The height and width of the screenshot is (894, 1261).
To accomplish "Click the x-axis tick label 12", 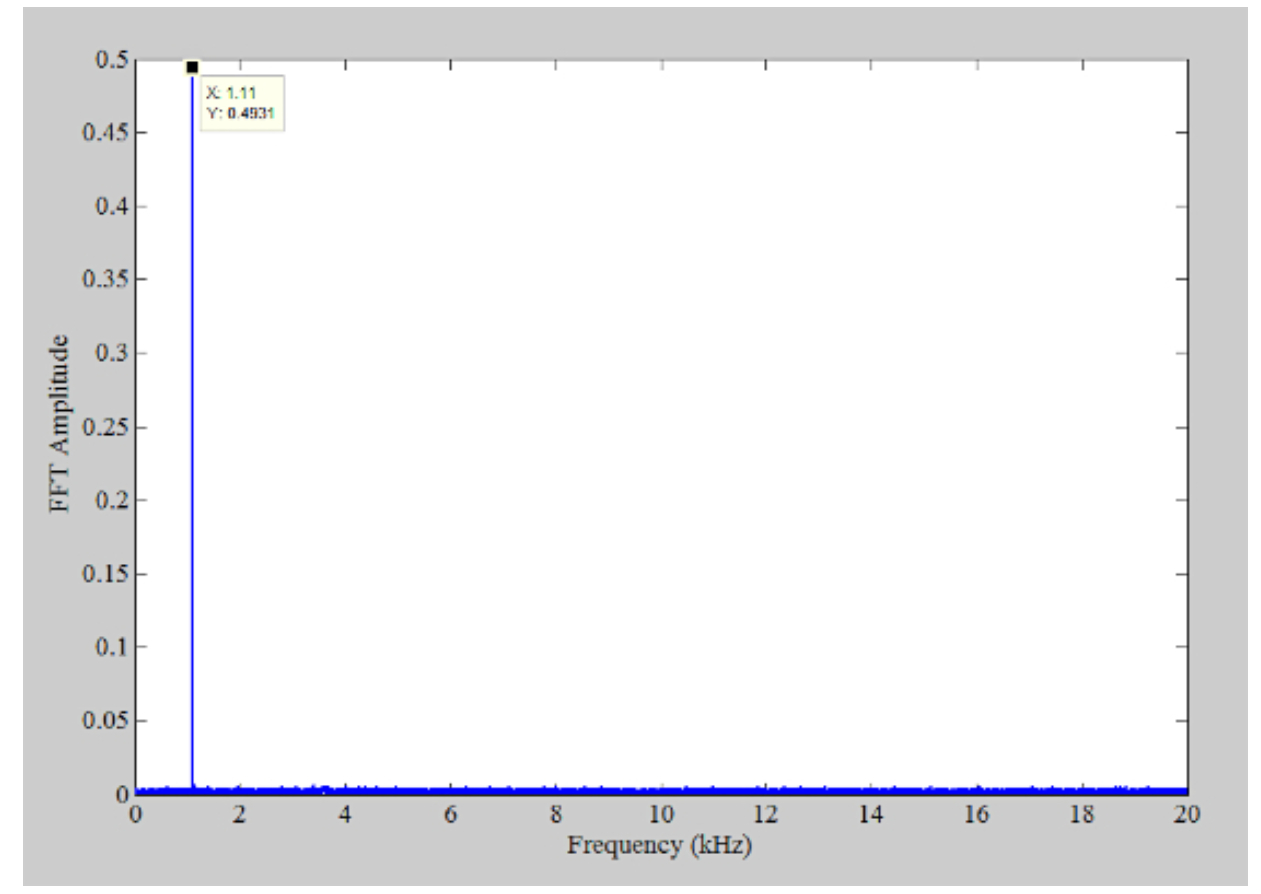I will tap(765, 816).
